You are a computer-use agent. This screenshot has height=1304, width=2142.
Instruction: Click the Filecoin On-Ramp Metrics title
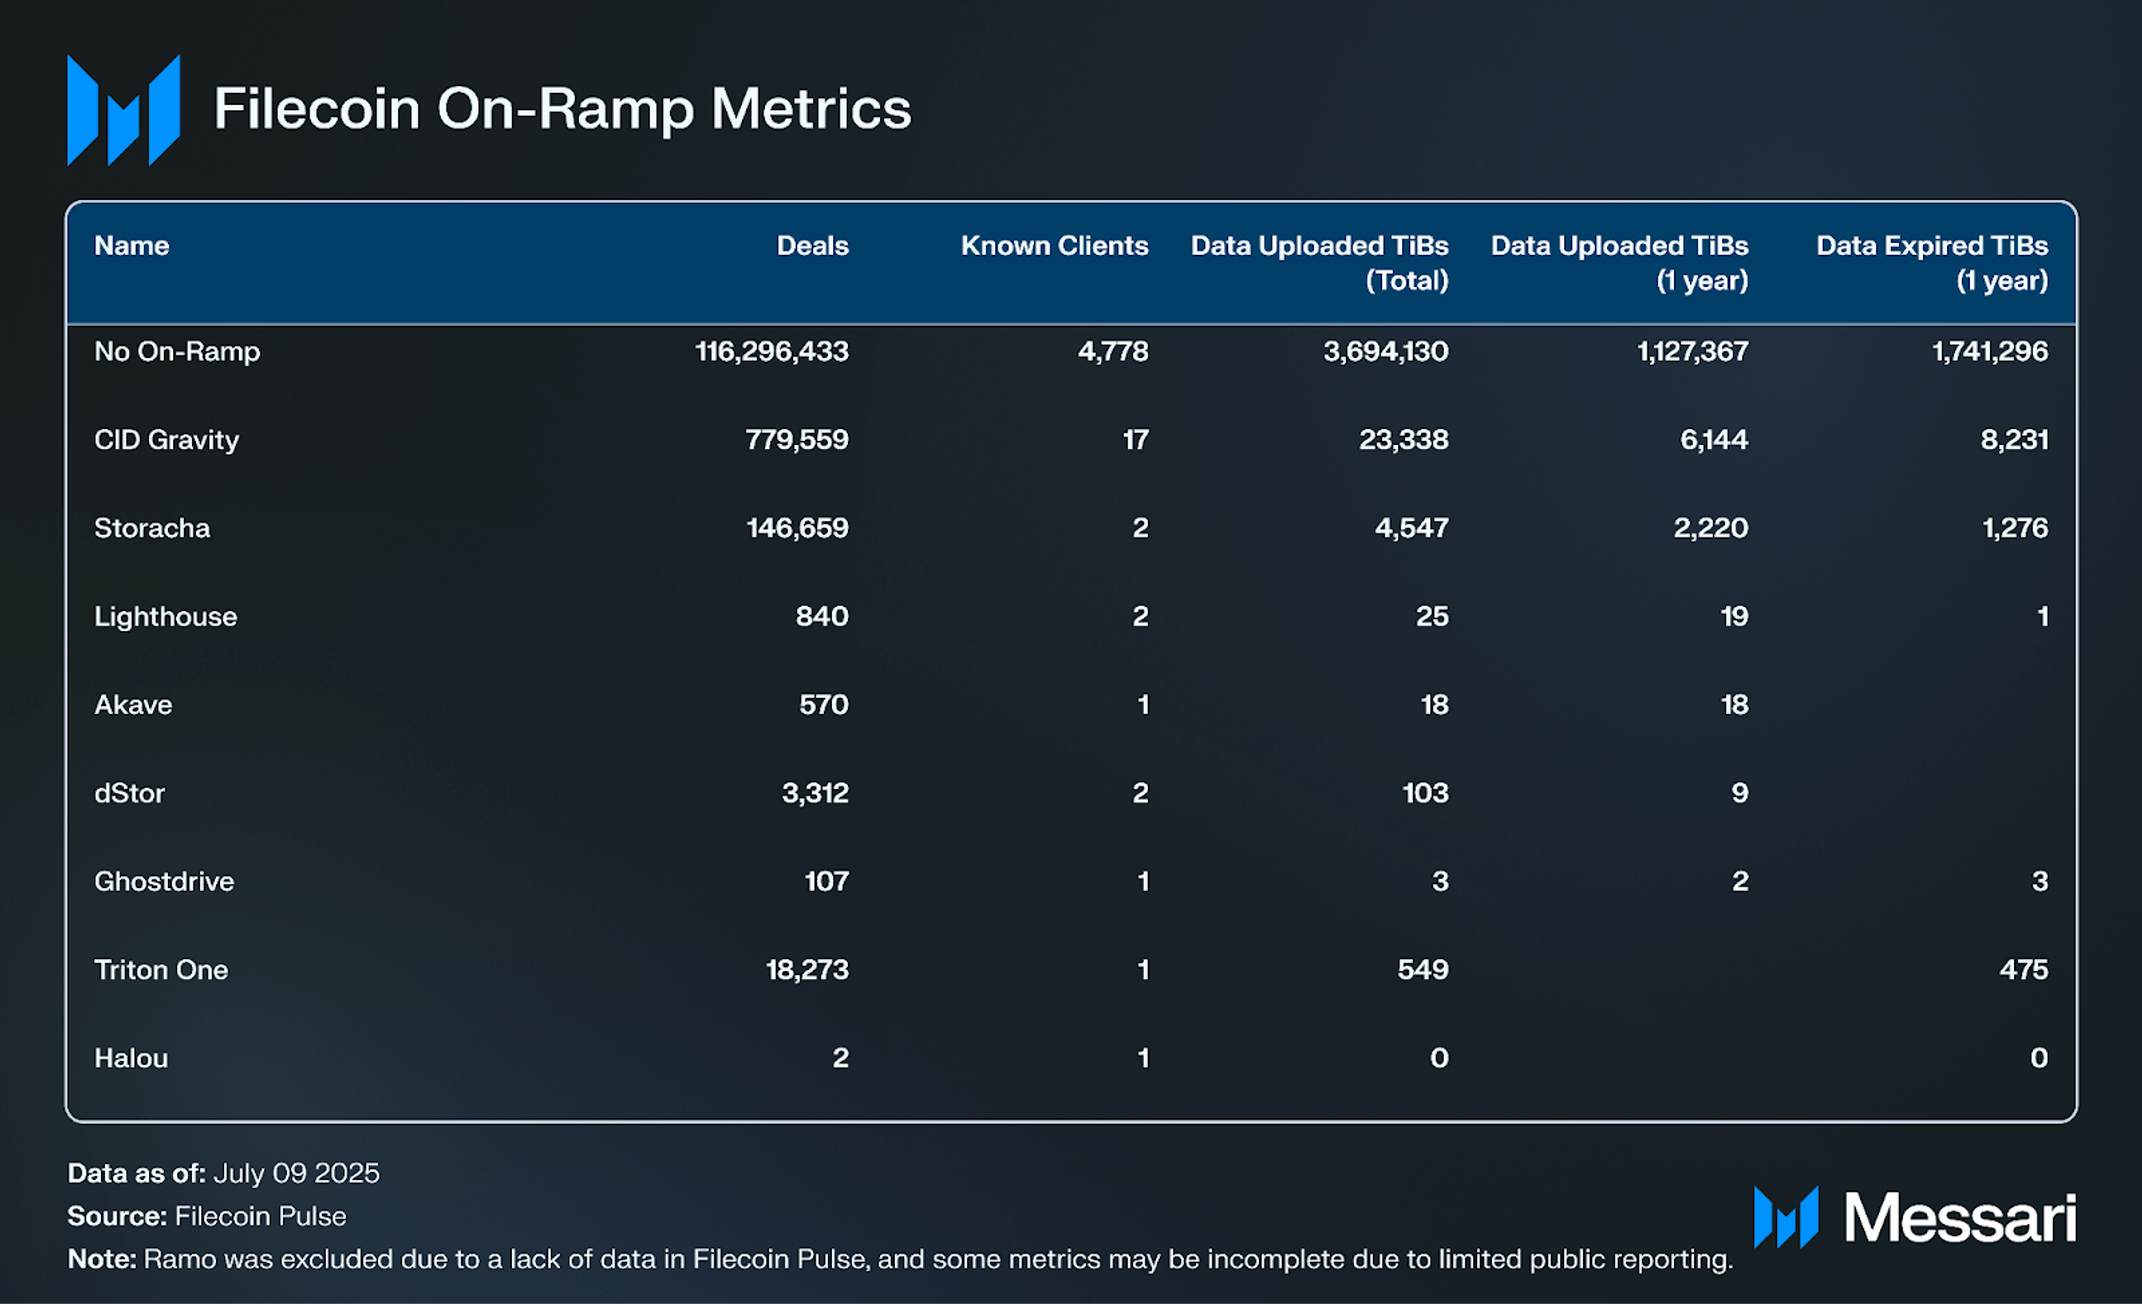[562, 108]
